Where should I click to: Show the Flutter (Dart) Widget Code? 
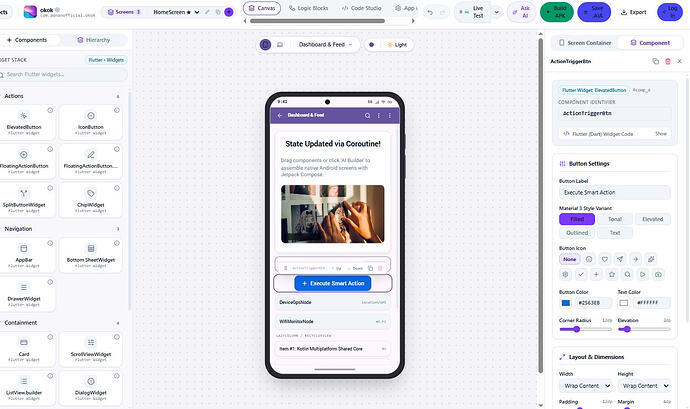661,134
